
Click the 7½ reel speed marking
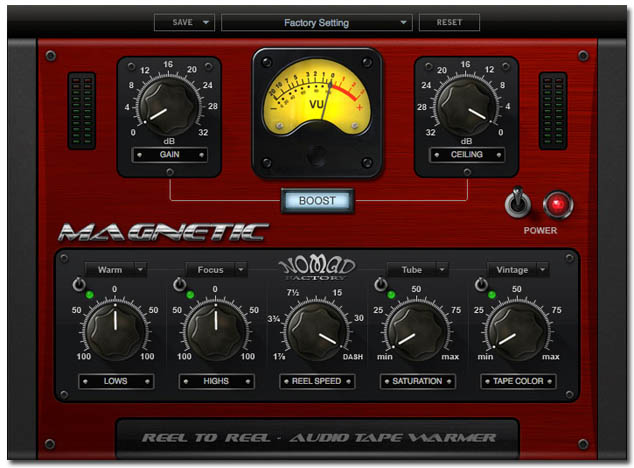click(293, 292)
